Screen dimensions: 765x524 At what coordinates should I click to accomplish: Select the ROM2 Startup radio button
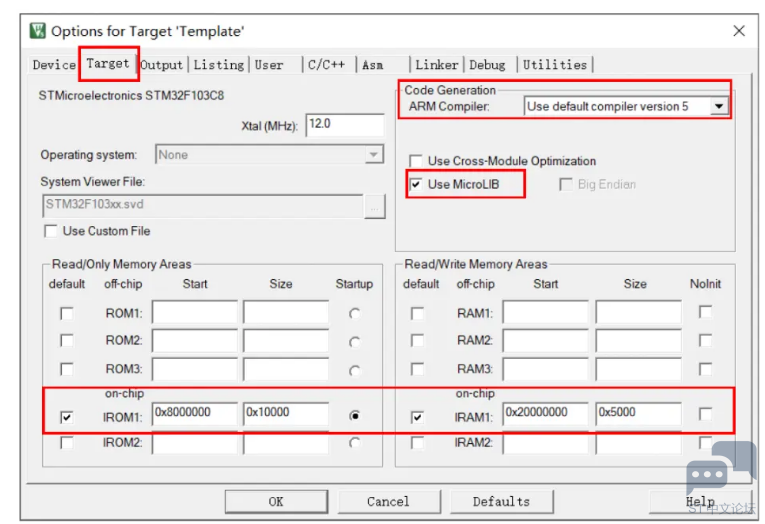coord(355,342)
